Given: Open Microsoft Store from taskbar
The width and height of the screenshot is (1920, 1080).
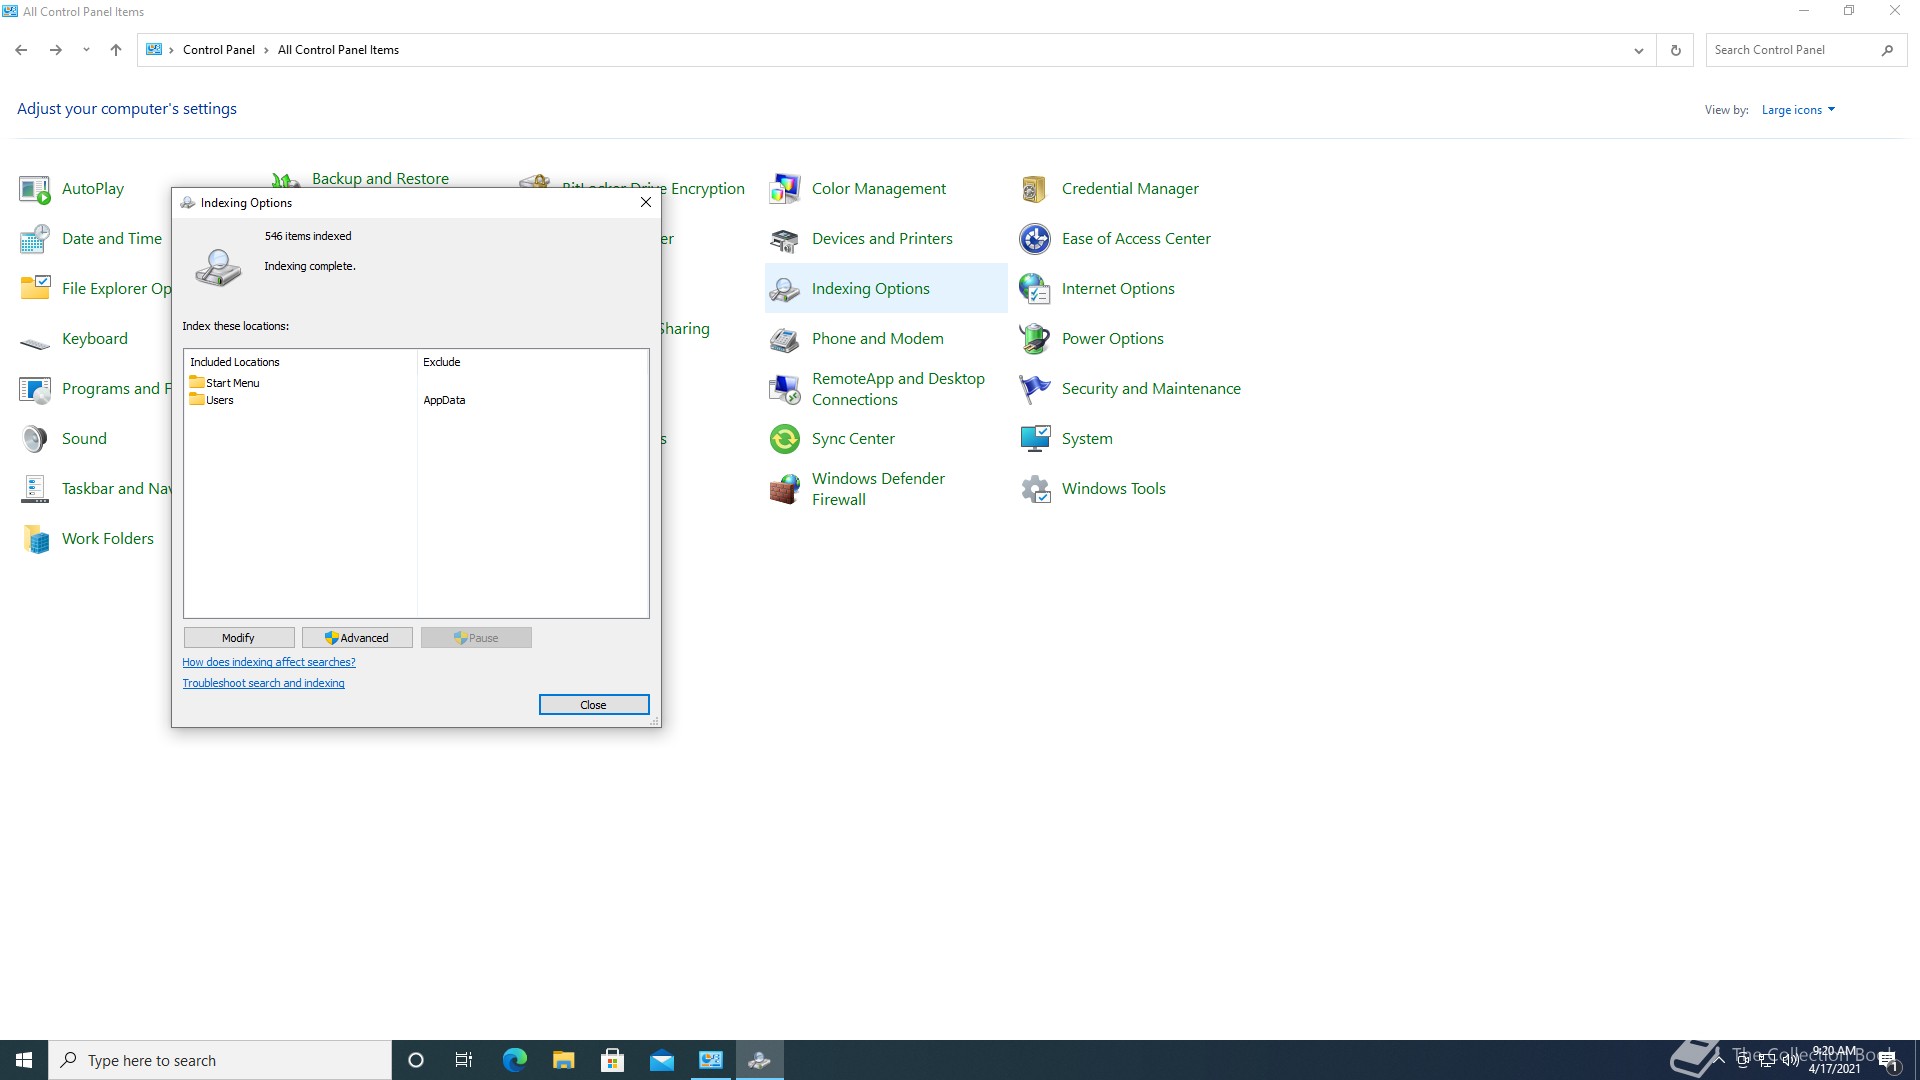Looking at the screenshot, I should [612, 1060].
